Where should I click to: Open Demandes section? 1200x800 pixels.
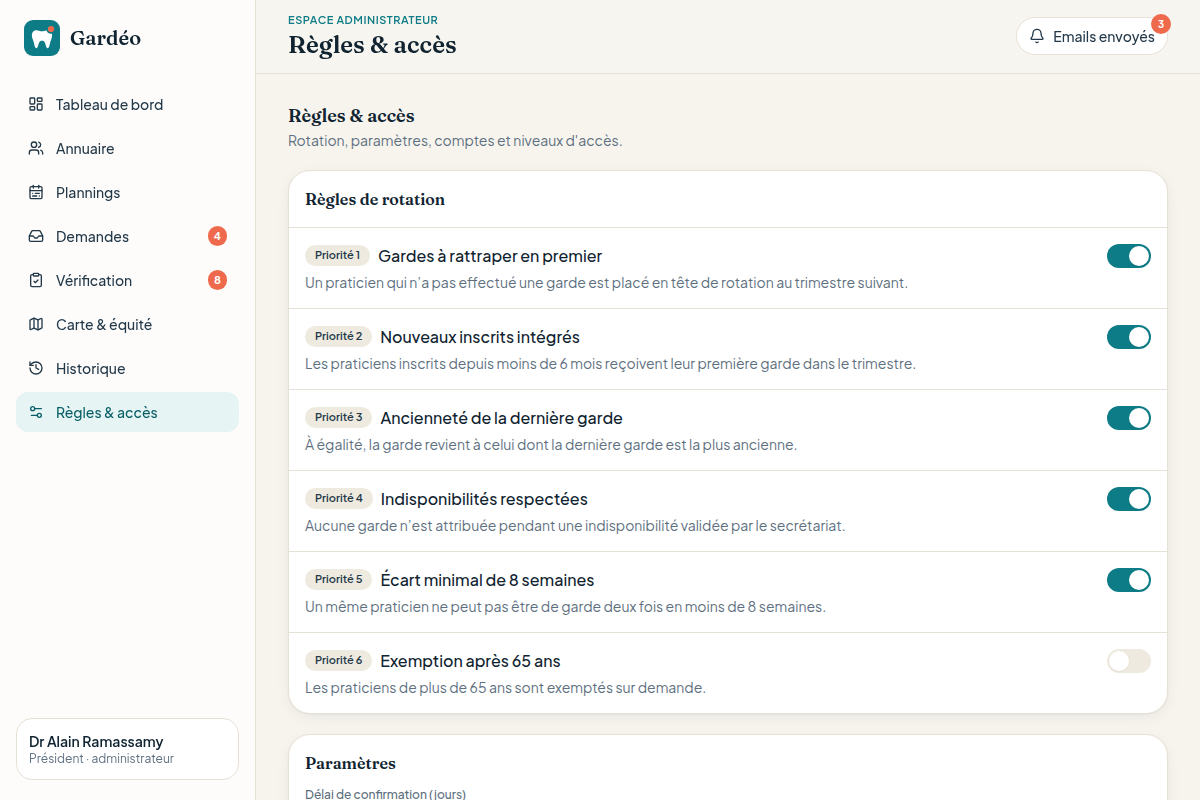tap(127, 236)
